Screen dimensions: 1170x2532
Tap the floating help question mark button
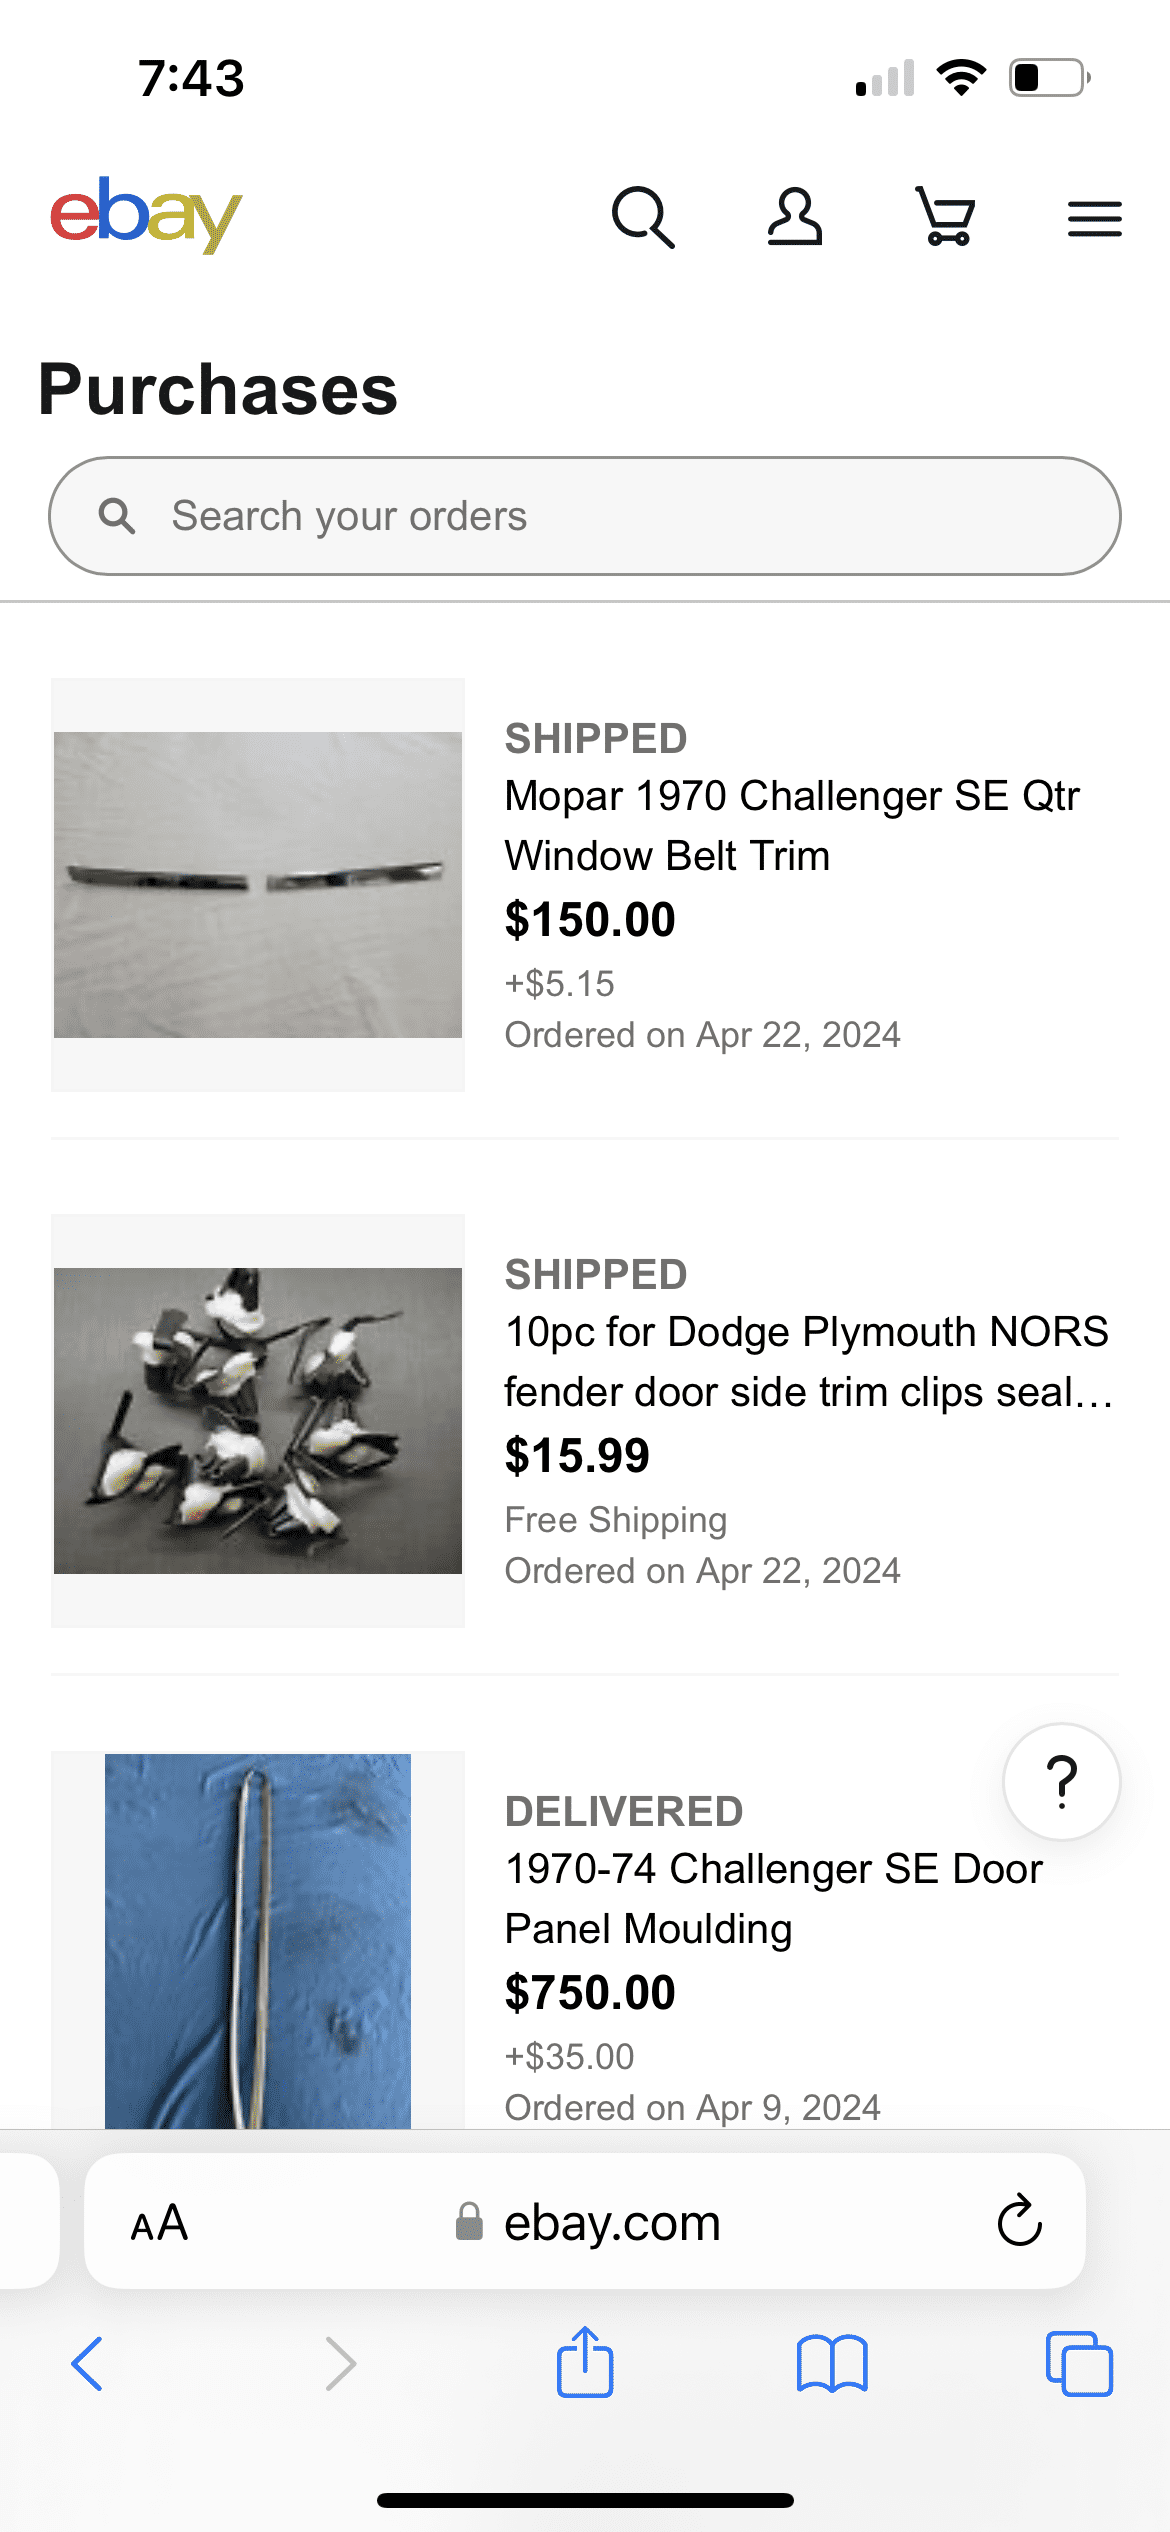(1062, 1782)
